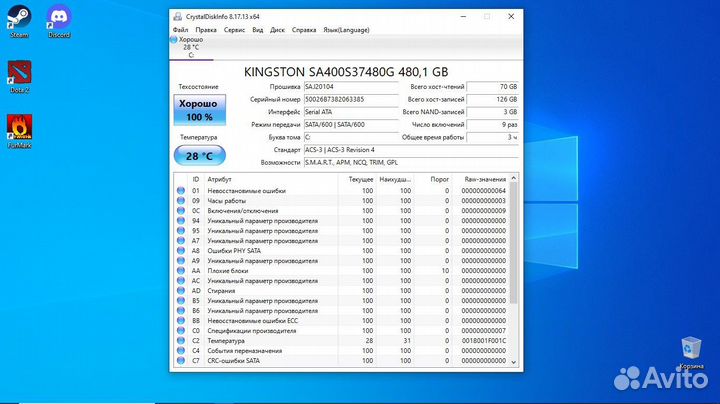Click the attribute list scrollbar down arrow

pos(514,362)
